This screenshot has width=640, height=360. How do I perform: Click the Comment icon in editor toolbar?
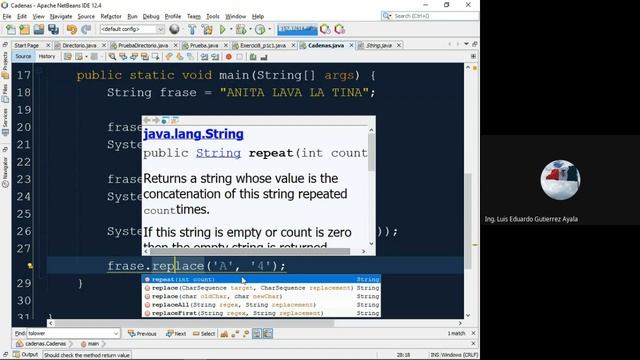tap(253, 57)
